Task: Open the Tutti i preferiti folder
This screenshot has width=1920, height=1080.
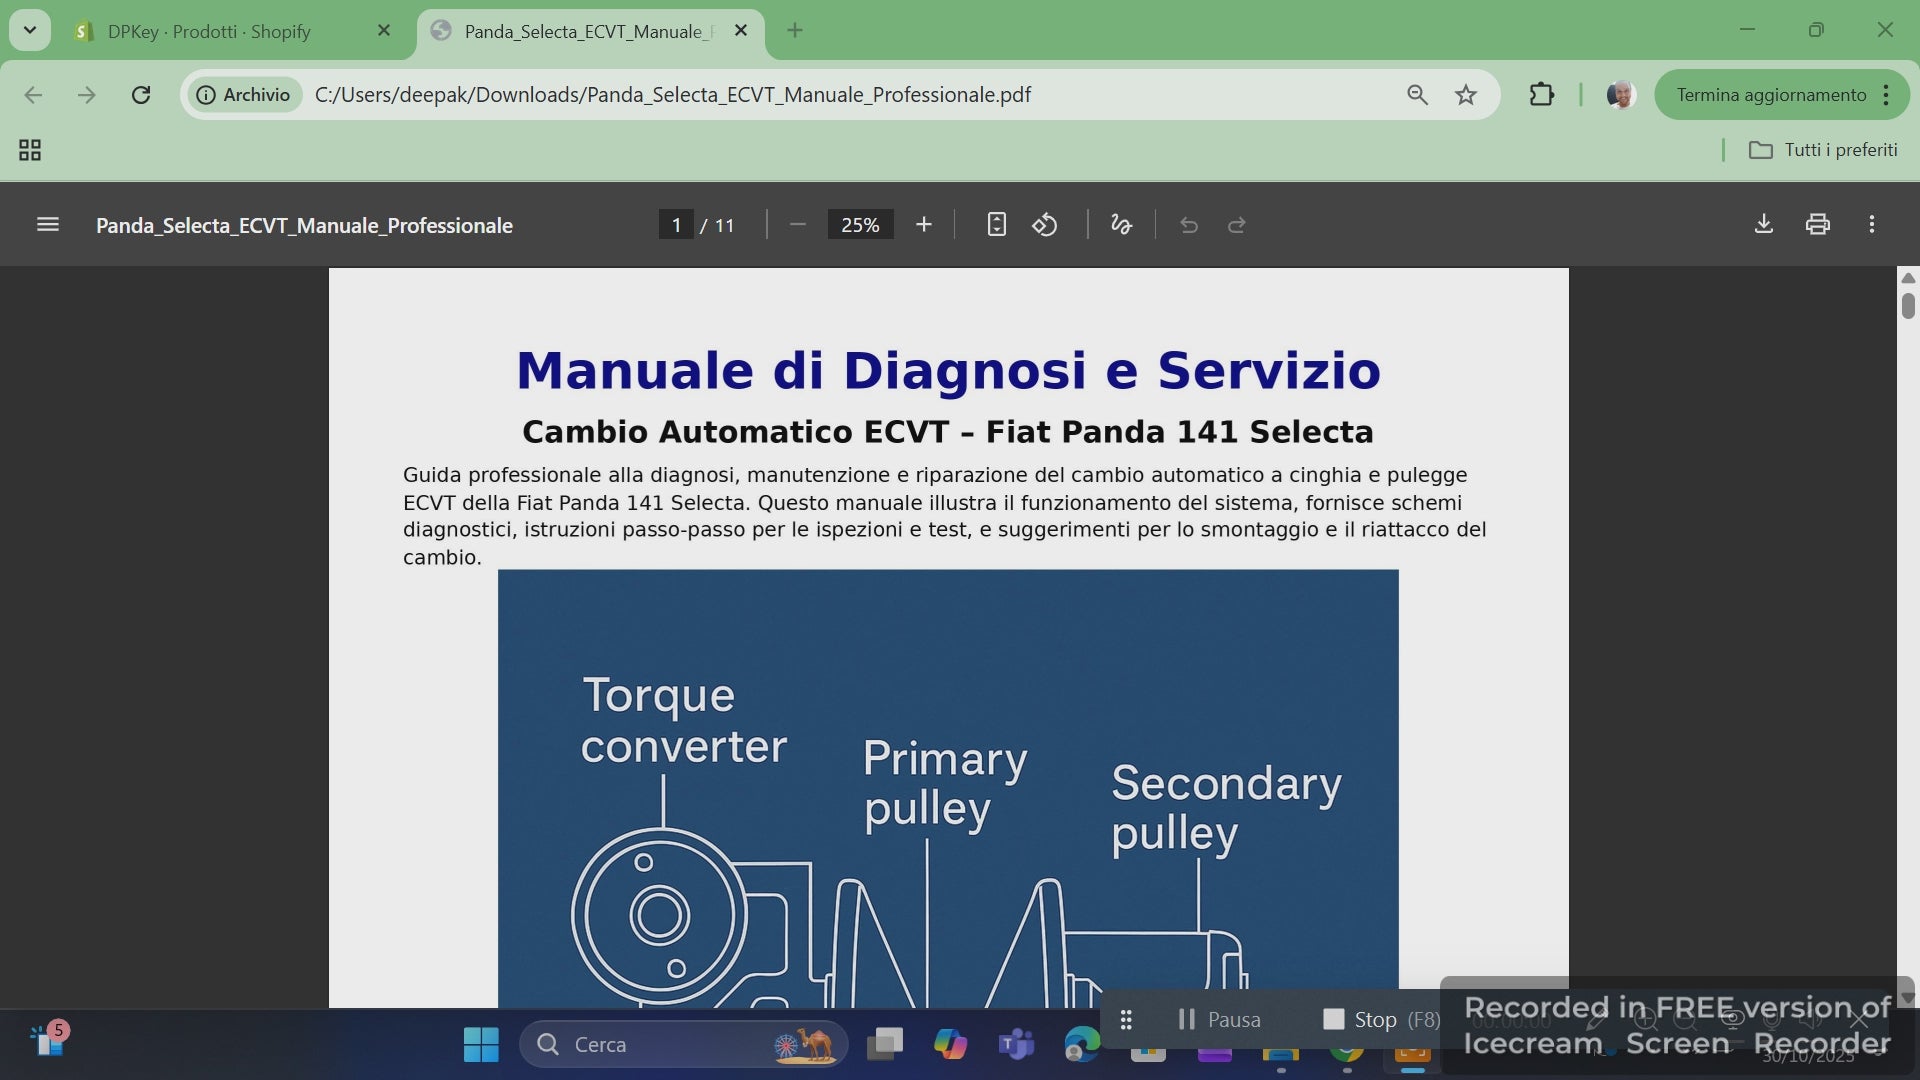Action: point(1822,150)
